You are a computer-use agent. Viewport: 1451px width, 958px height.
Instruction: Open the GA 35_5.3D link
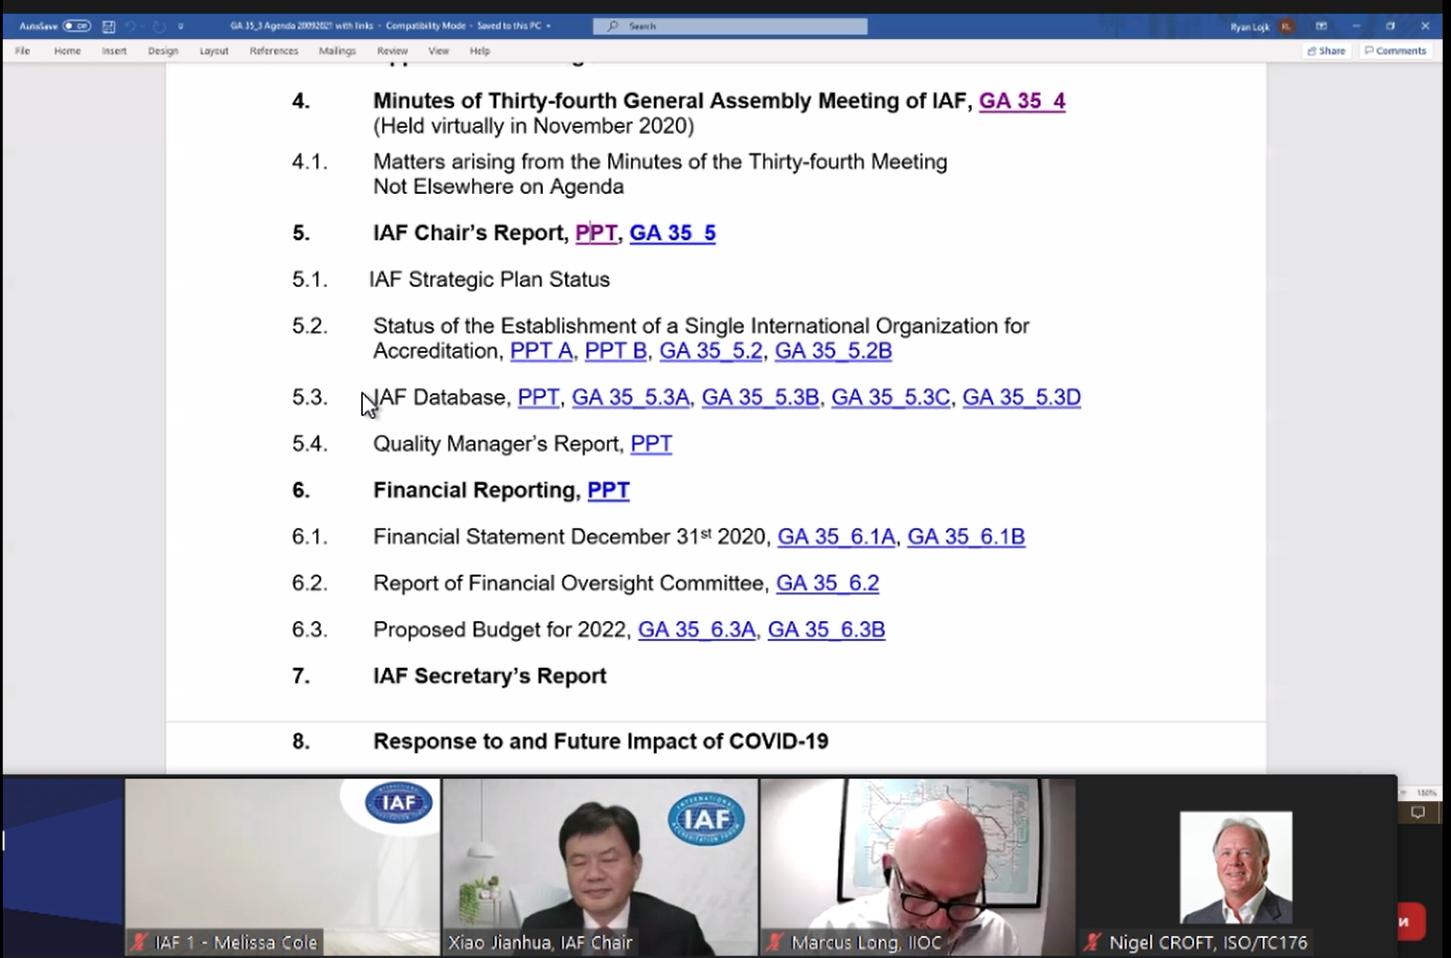(1021, 398)
